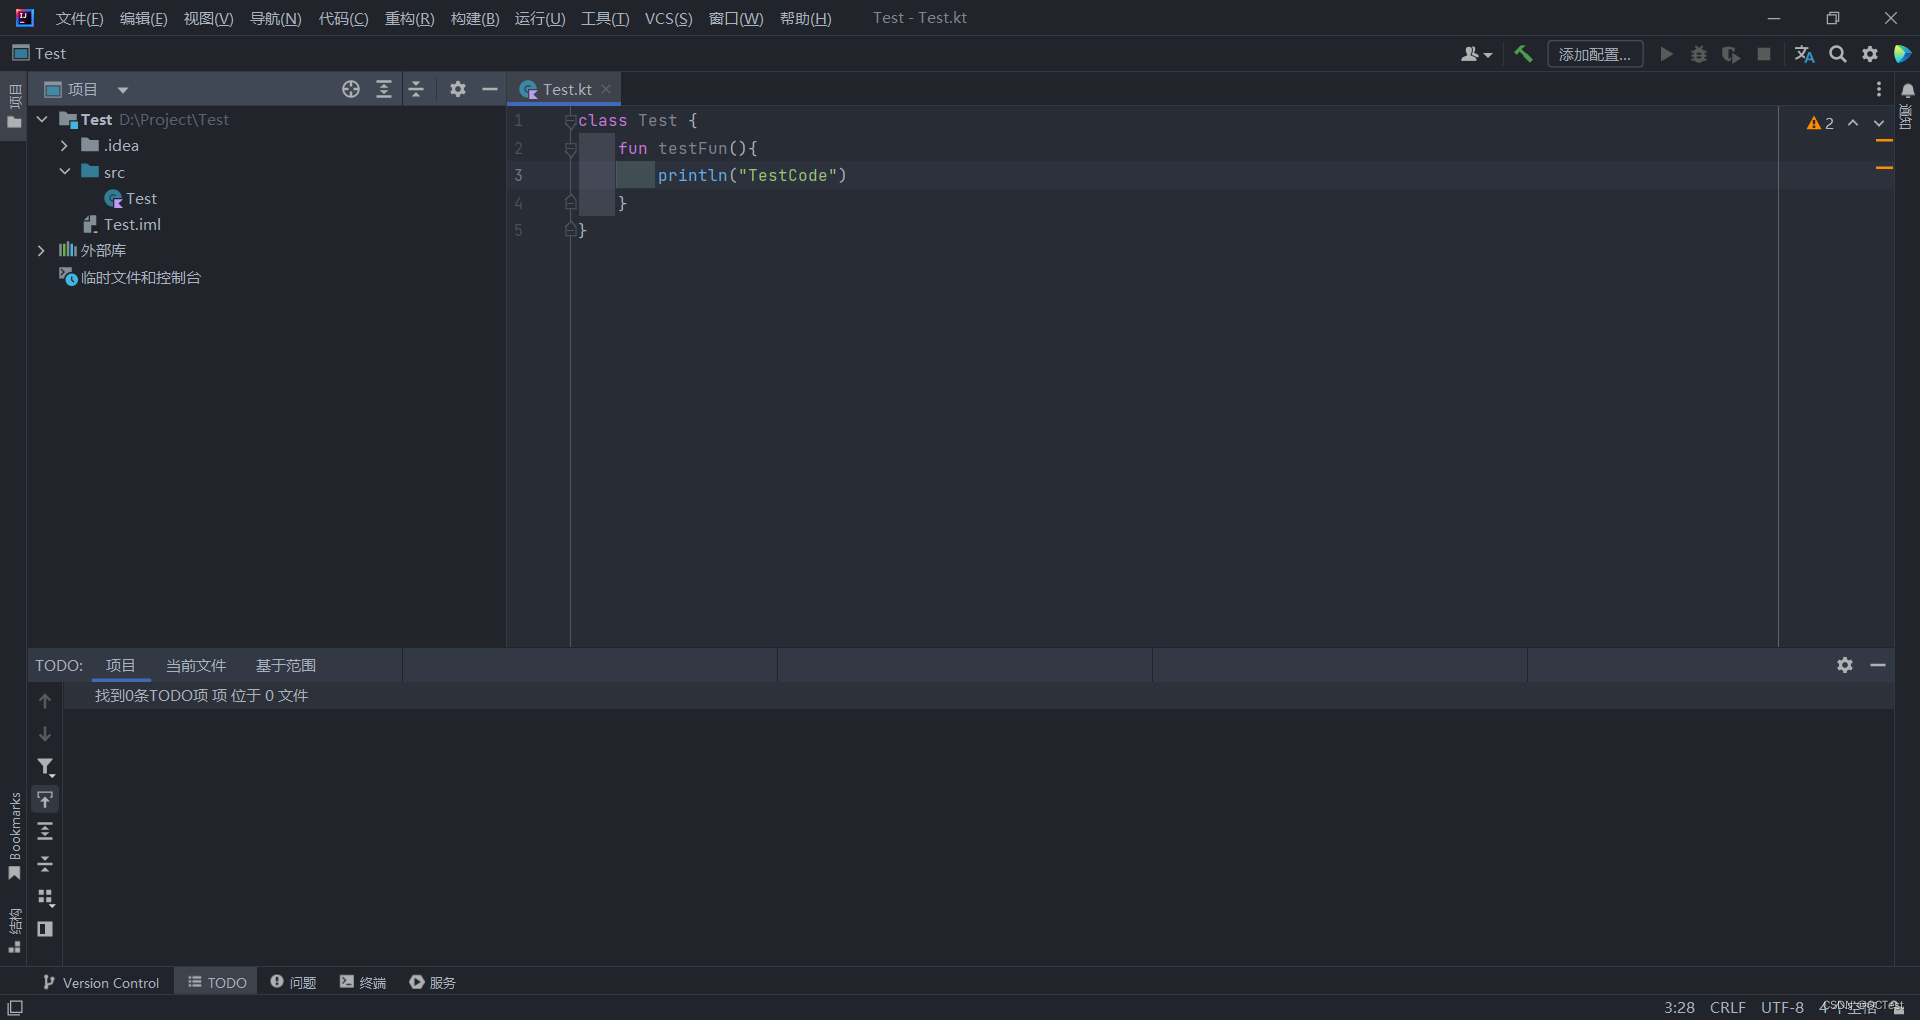The height and width of the screenshot is (1020, 1920).
Task: Go to next highlighted warning arrow
Action: (1879, 123)
